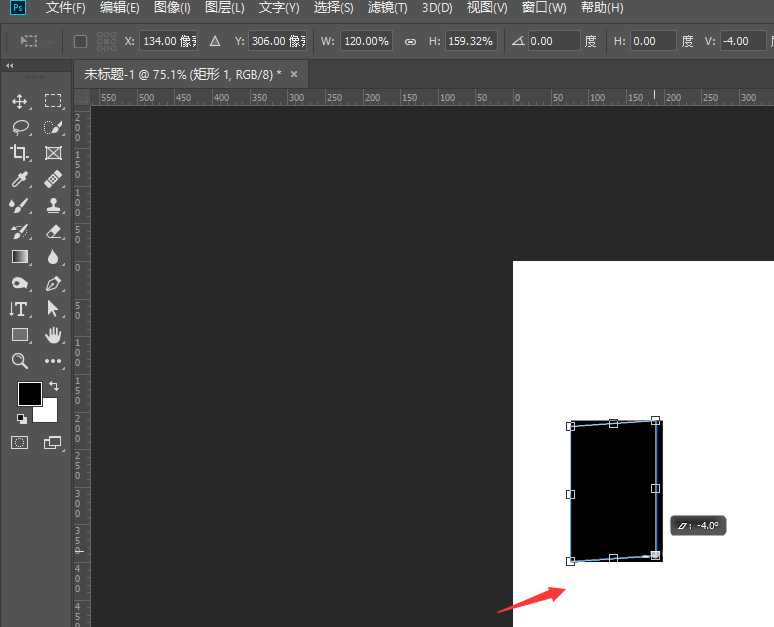774x627 pixels.
Task: Pick the Eyedropper tool
Action: point(19,179)
